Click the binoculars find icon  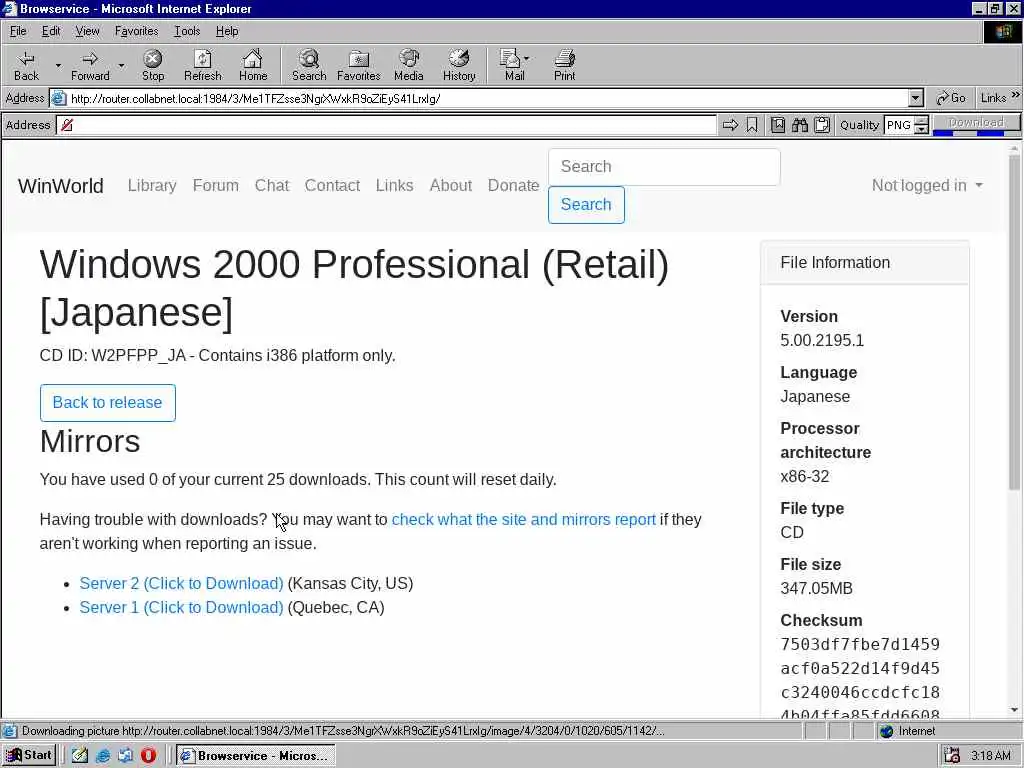[x=800, y=125]
